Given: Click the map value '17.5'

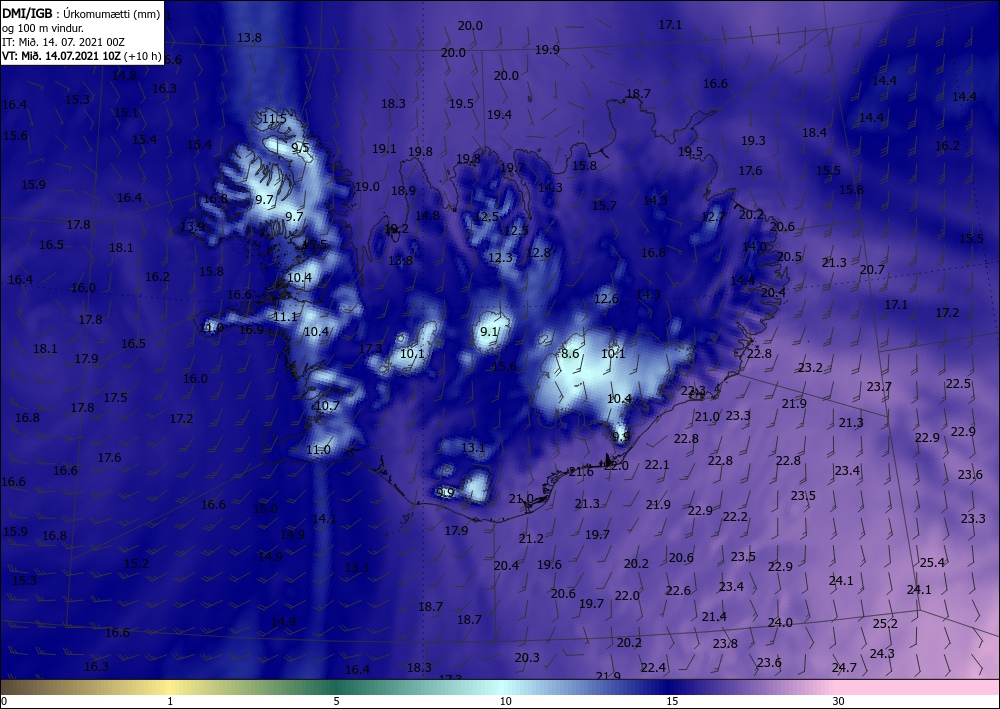Looking at the screenshot, I should pyautogui.click(x=115, y=398).
